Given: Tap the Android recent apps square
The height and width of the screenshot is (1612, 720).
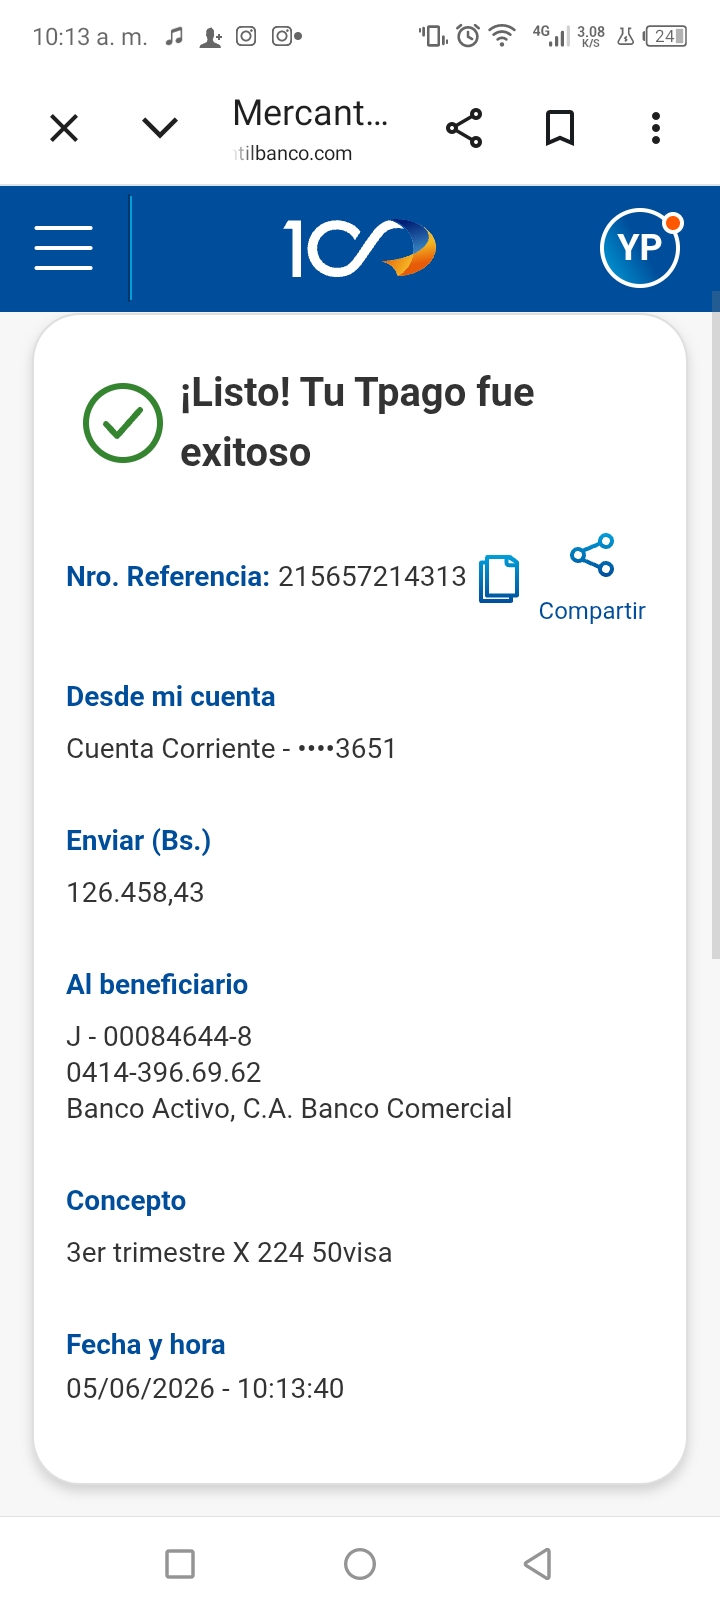Looking at the screenshot, I should [180, 1563].
